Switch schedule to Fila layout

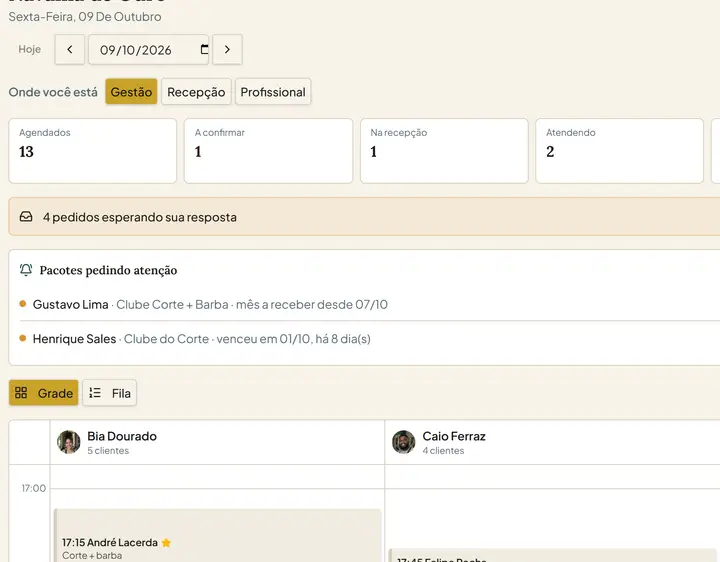(x=109, y=393)
